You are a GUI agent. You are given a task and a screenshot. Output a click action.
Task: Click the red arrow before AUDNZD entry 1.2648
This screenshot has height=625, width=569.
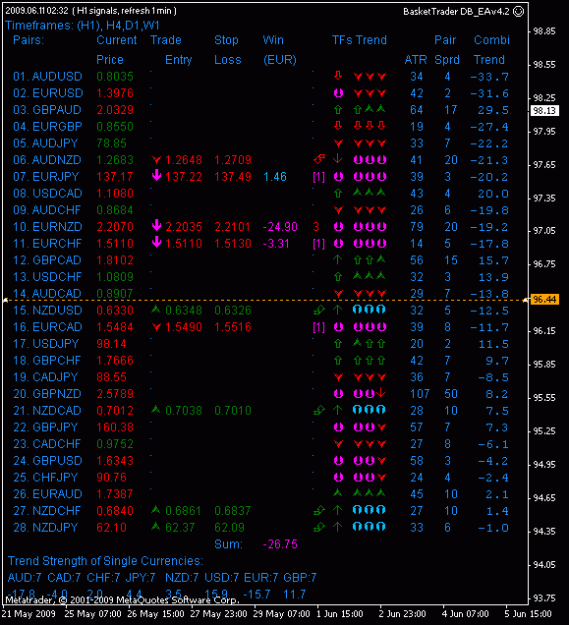pos(157,160)
